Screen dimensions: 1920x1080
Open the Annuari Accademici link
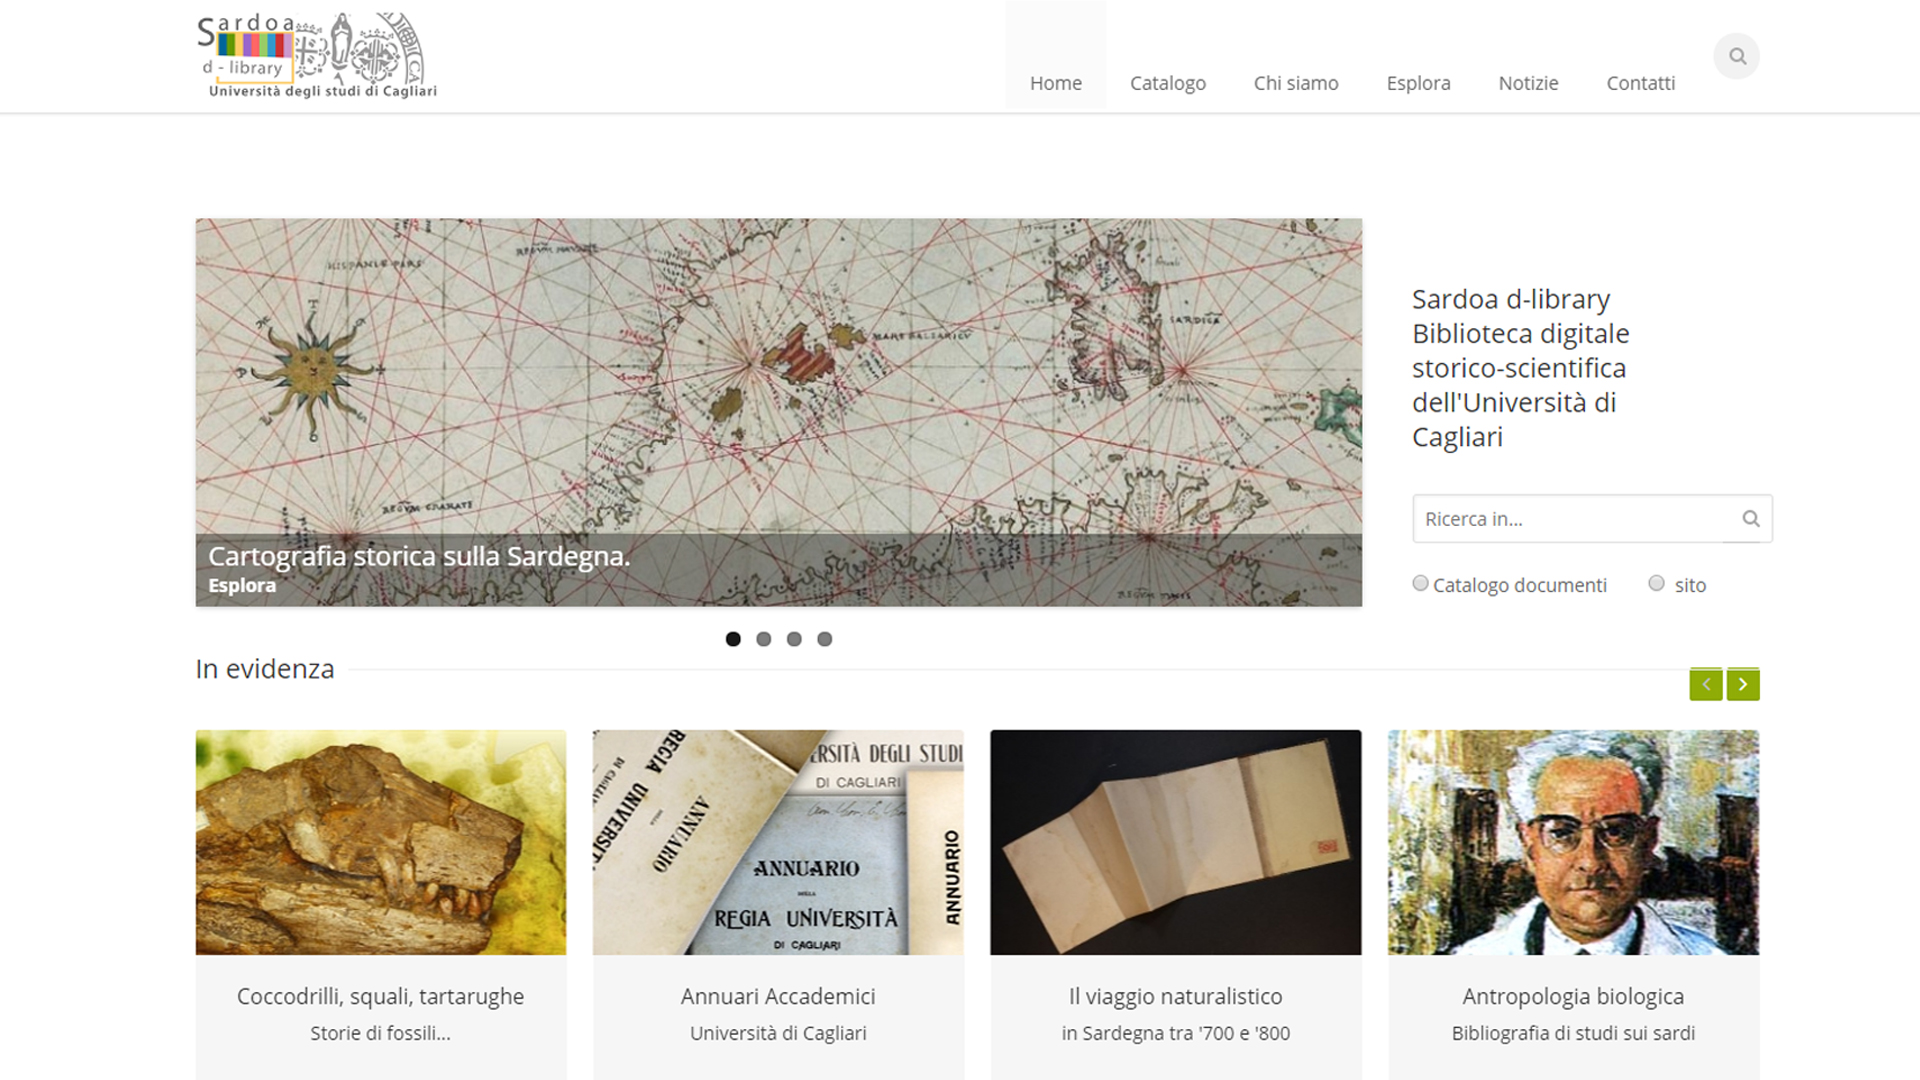click(778, 996)
